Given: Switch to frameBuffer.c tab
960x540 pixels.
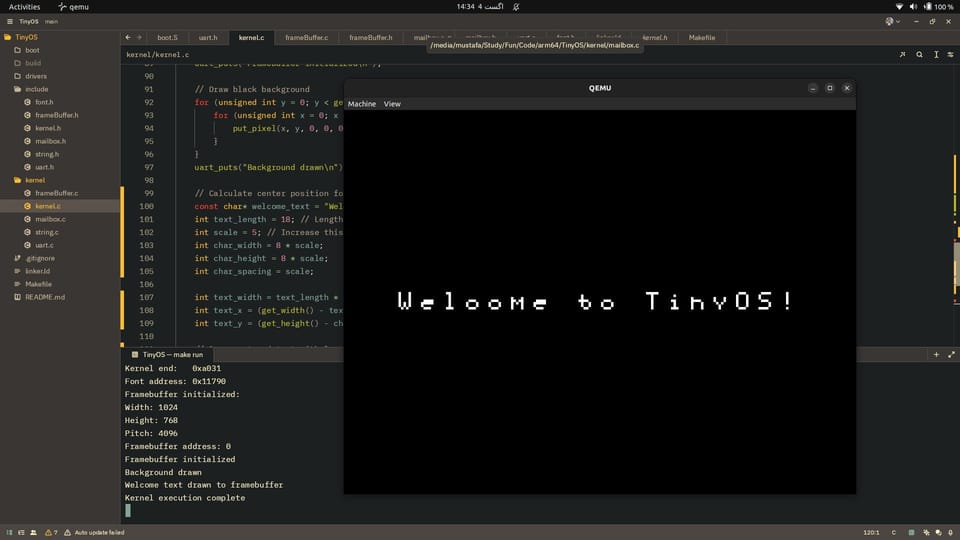Looking at the screenshot, I should click(x=306, y=37).
